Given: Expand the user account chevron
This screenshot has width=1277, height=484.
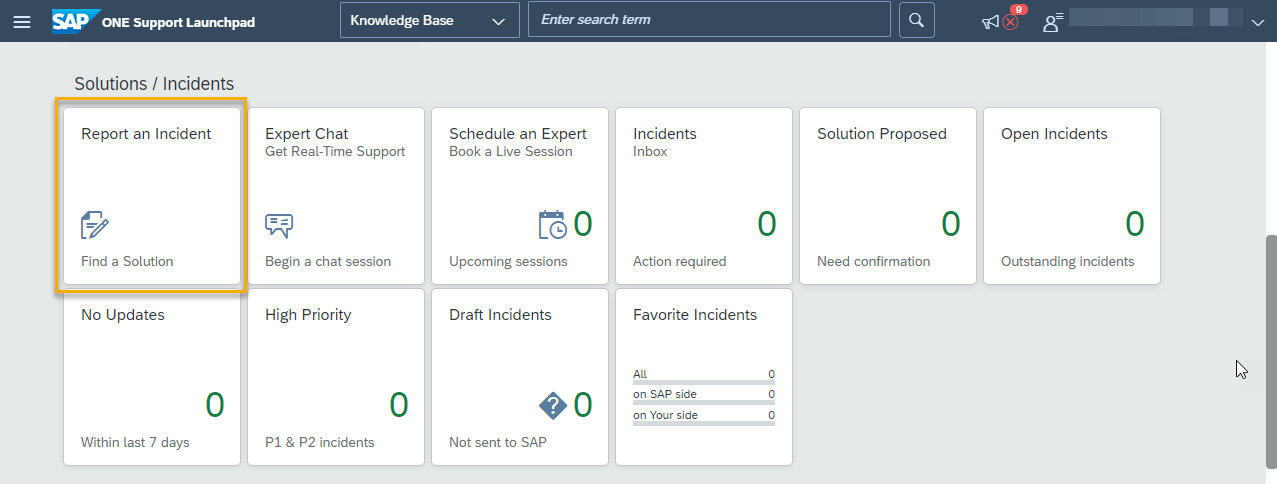Looking at the screenshot, I should 1258,22.
